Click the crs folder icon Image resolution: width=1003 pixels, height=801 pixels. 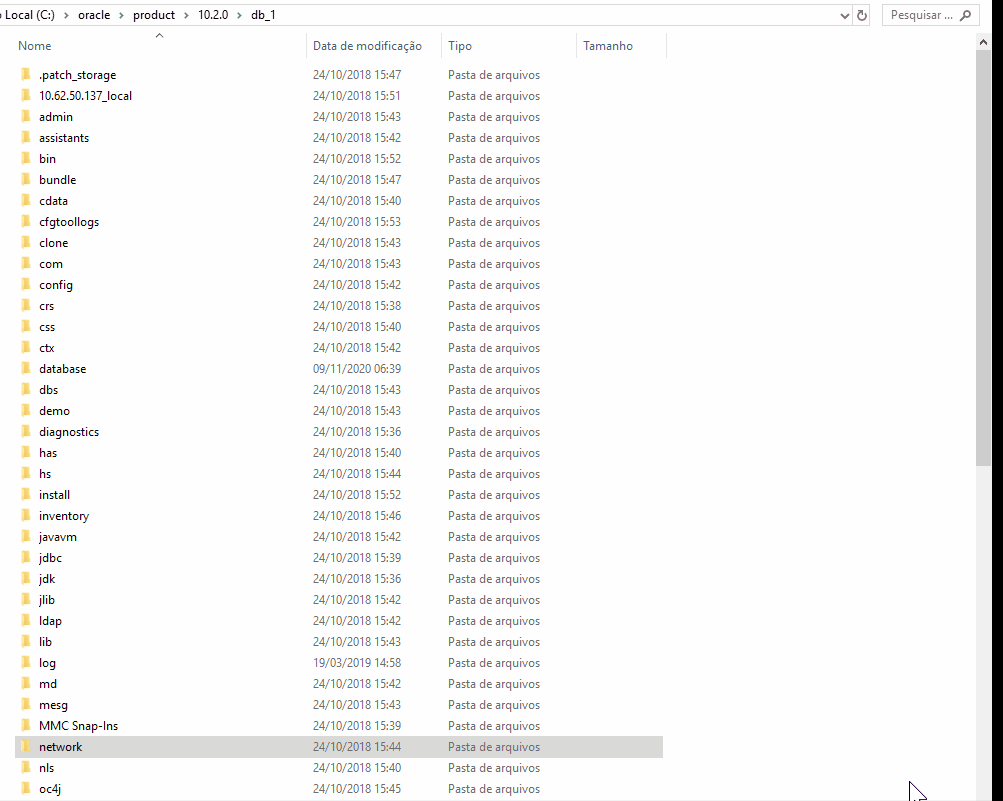point(26,306)
